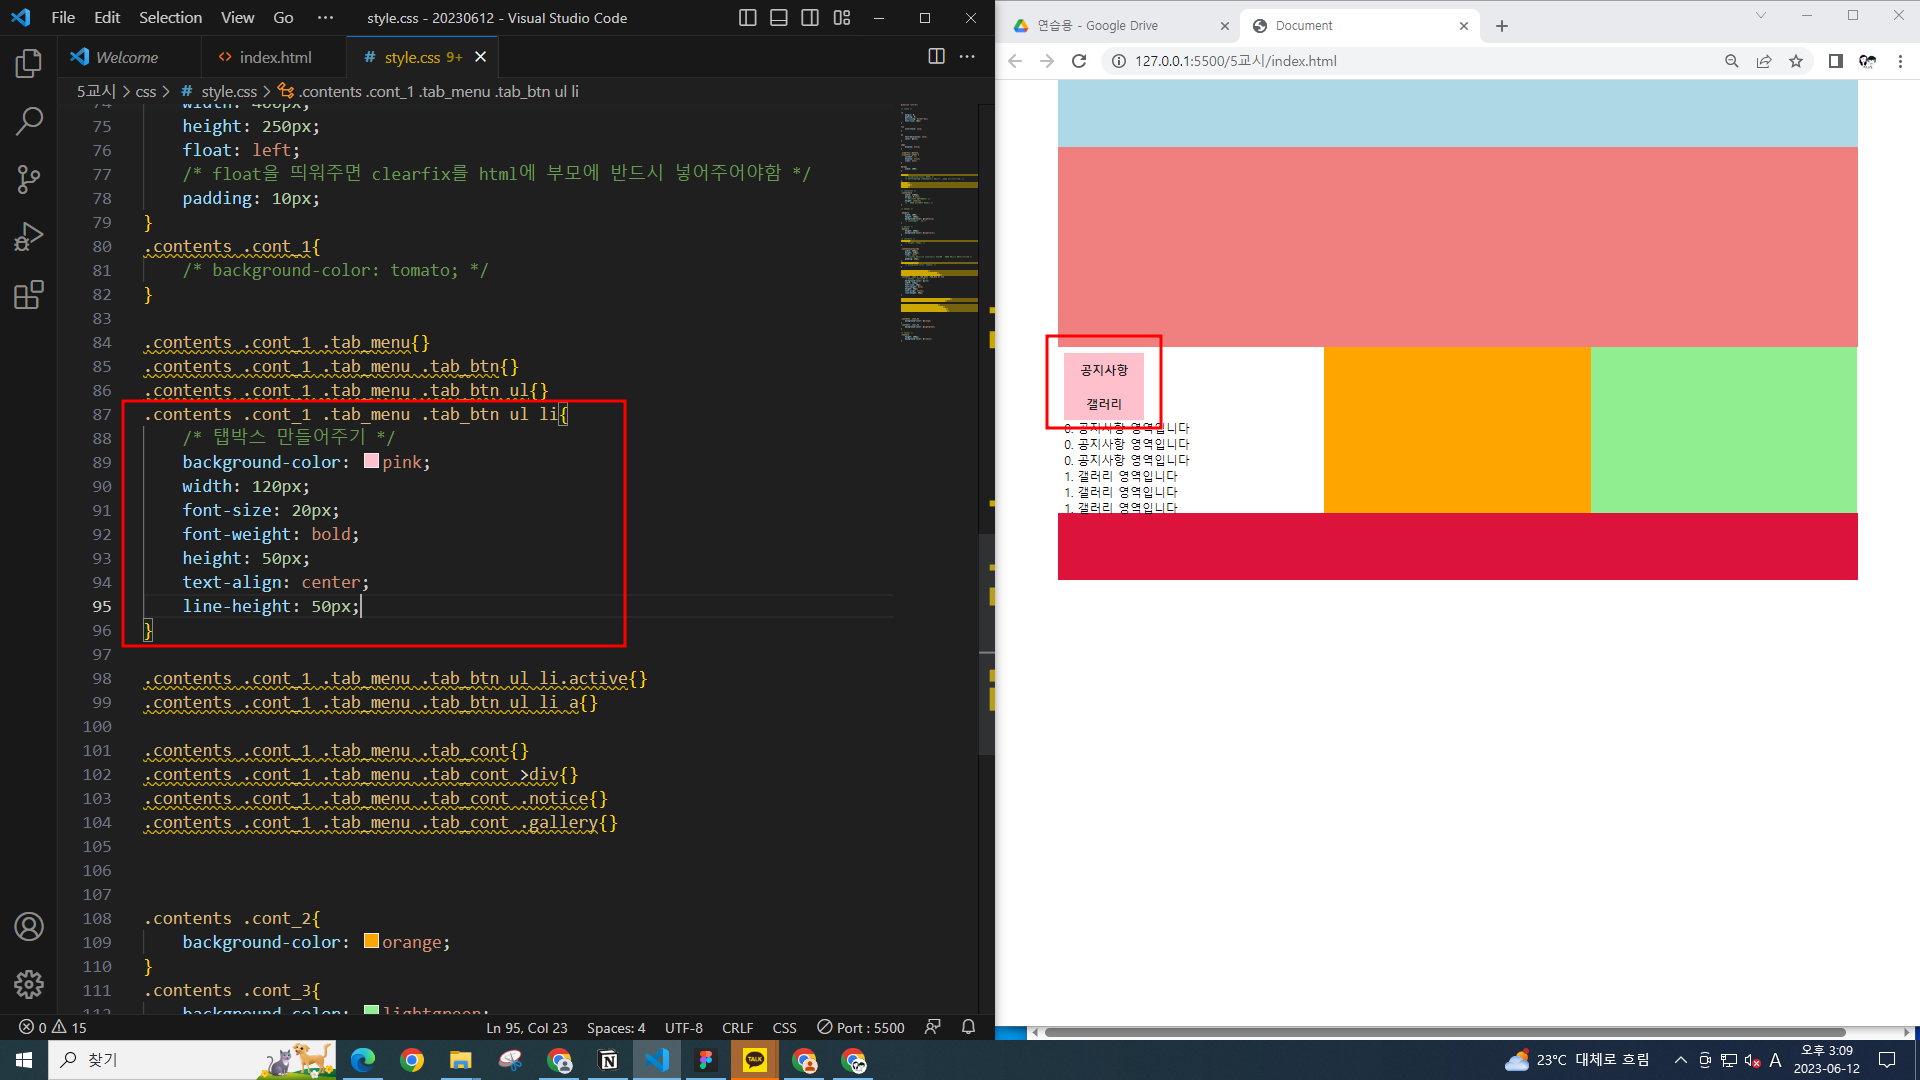
Task: Click the notifications bell in status bar
Action: pyautogui.click(x=968, y=1027)
